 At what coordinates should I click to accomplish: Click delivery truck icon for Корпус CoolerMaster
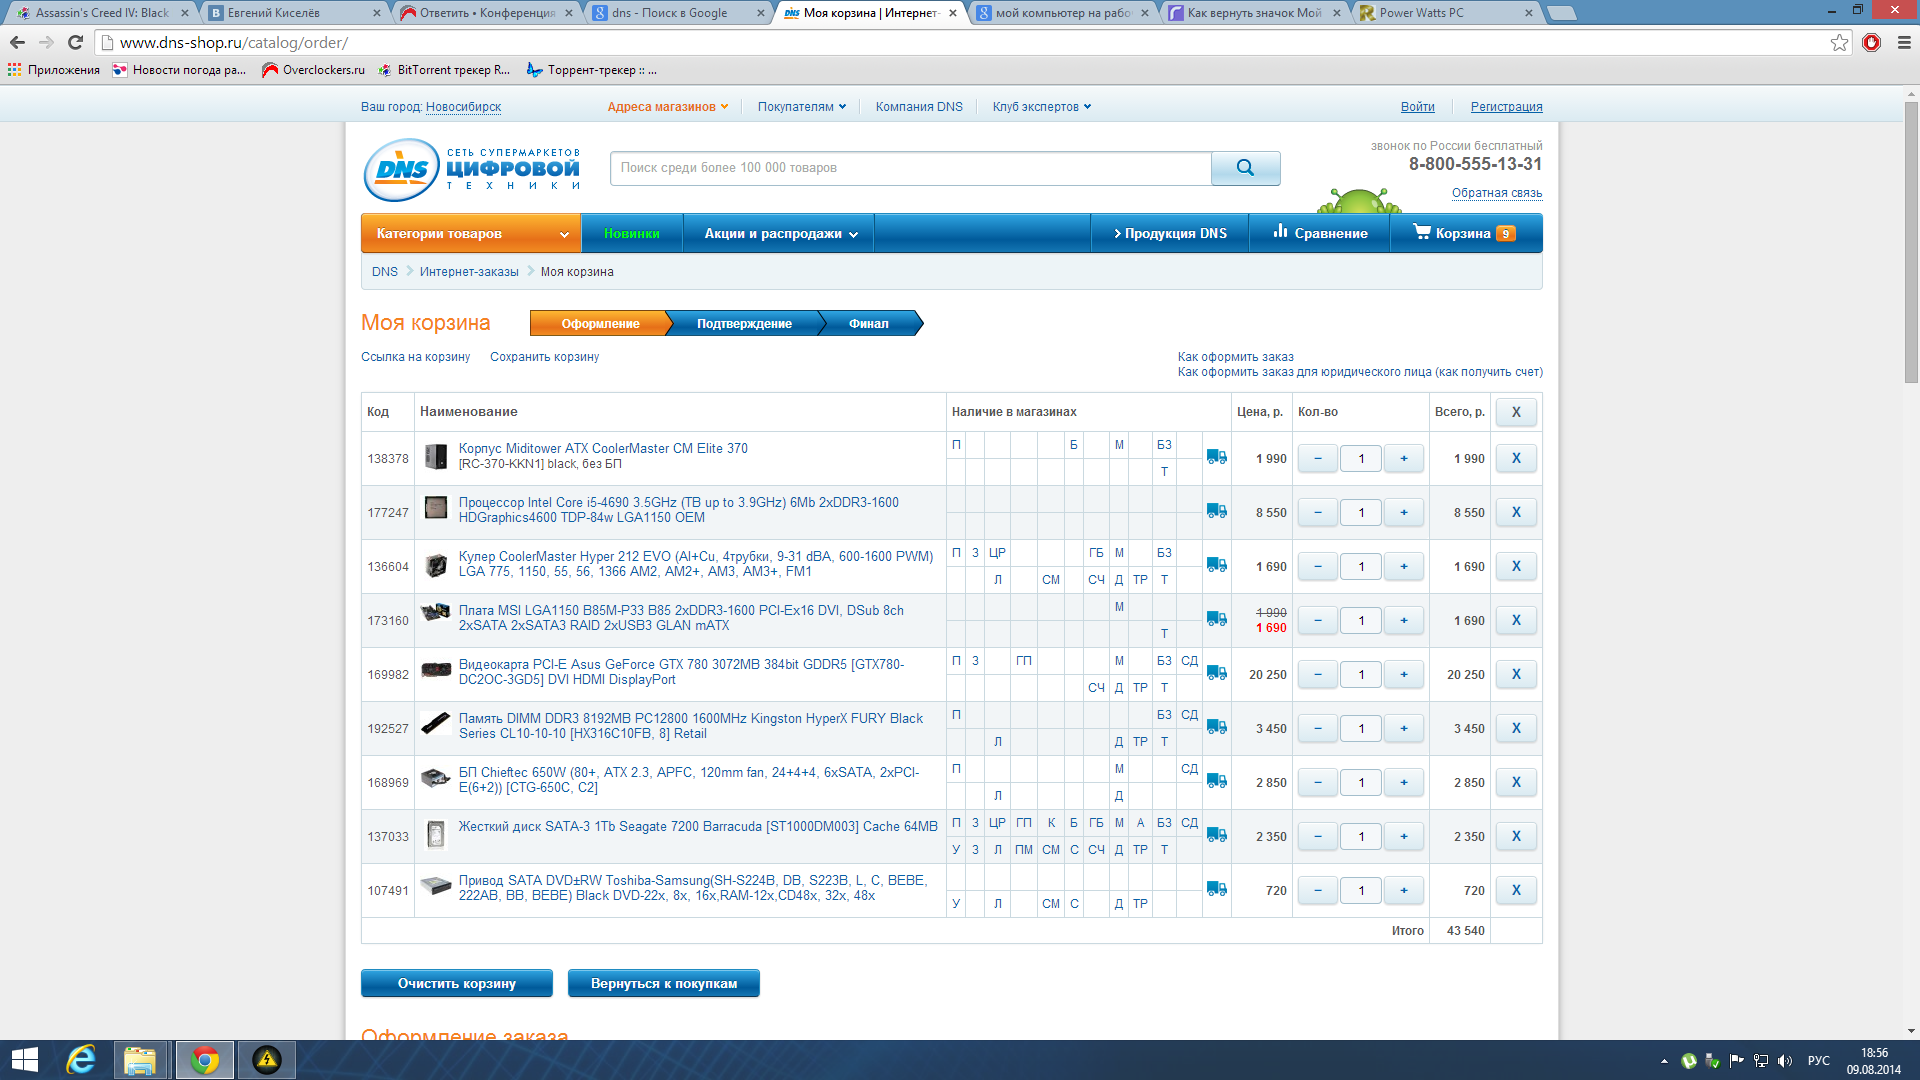pyautogui.click(x=1216, y=457)
